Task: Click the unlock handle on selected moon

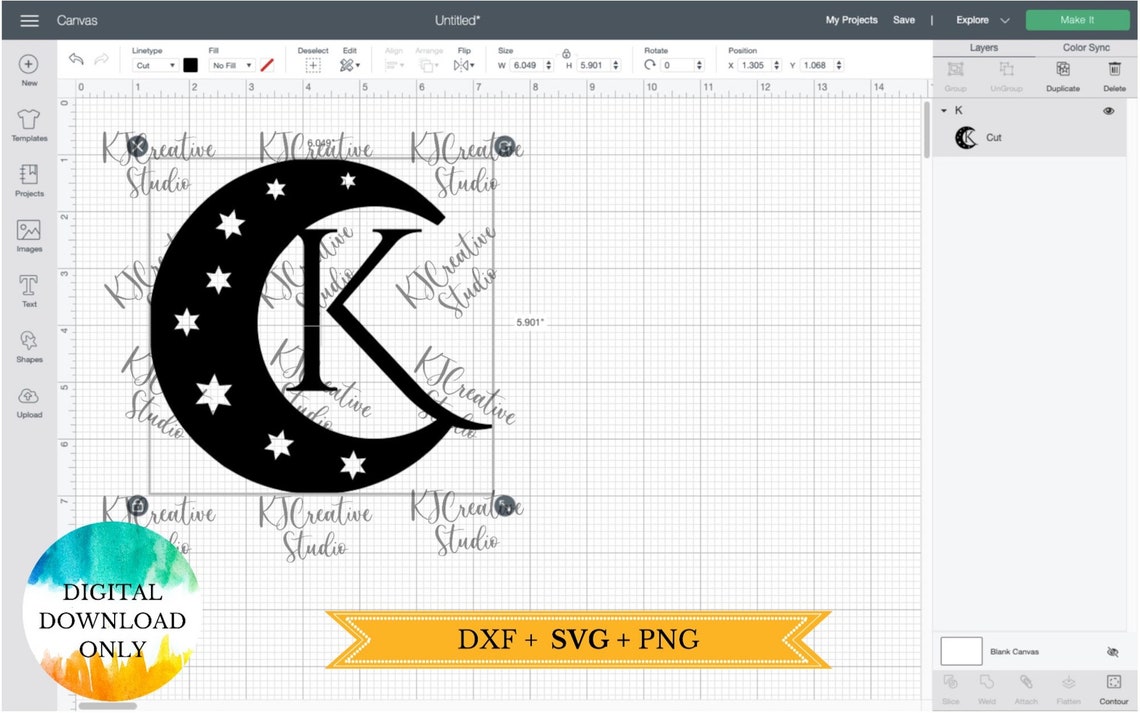Action: [137, 505]
